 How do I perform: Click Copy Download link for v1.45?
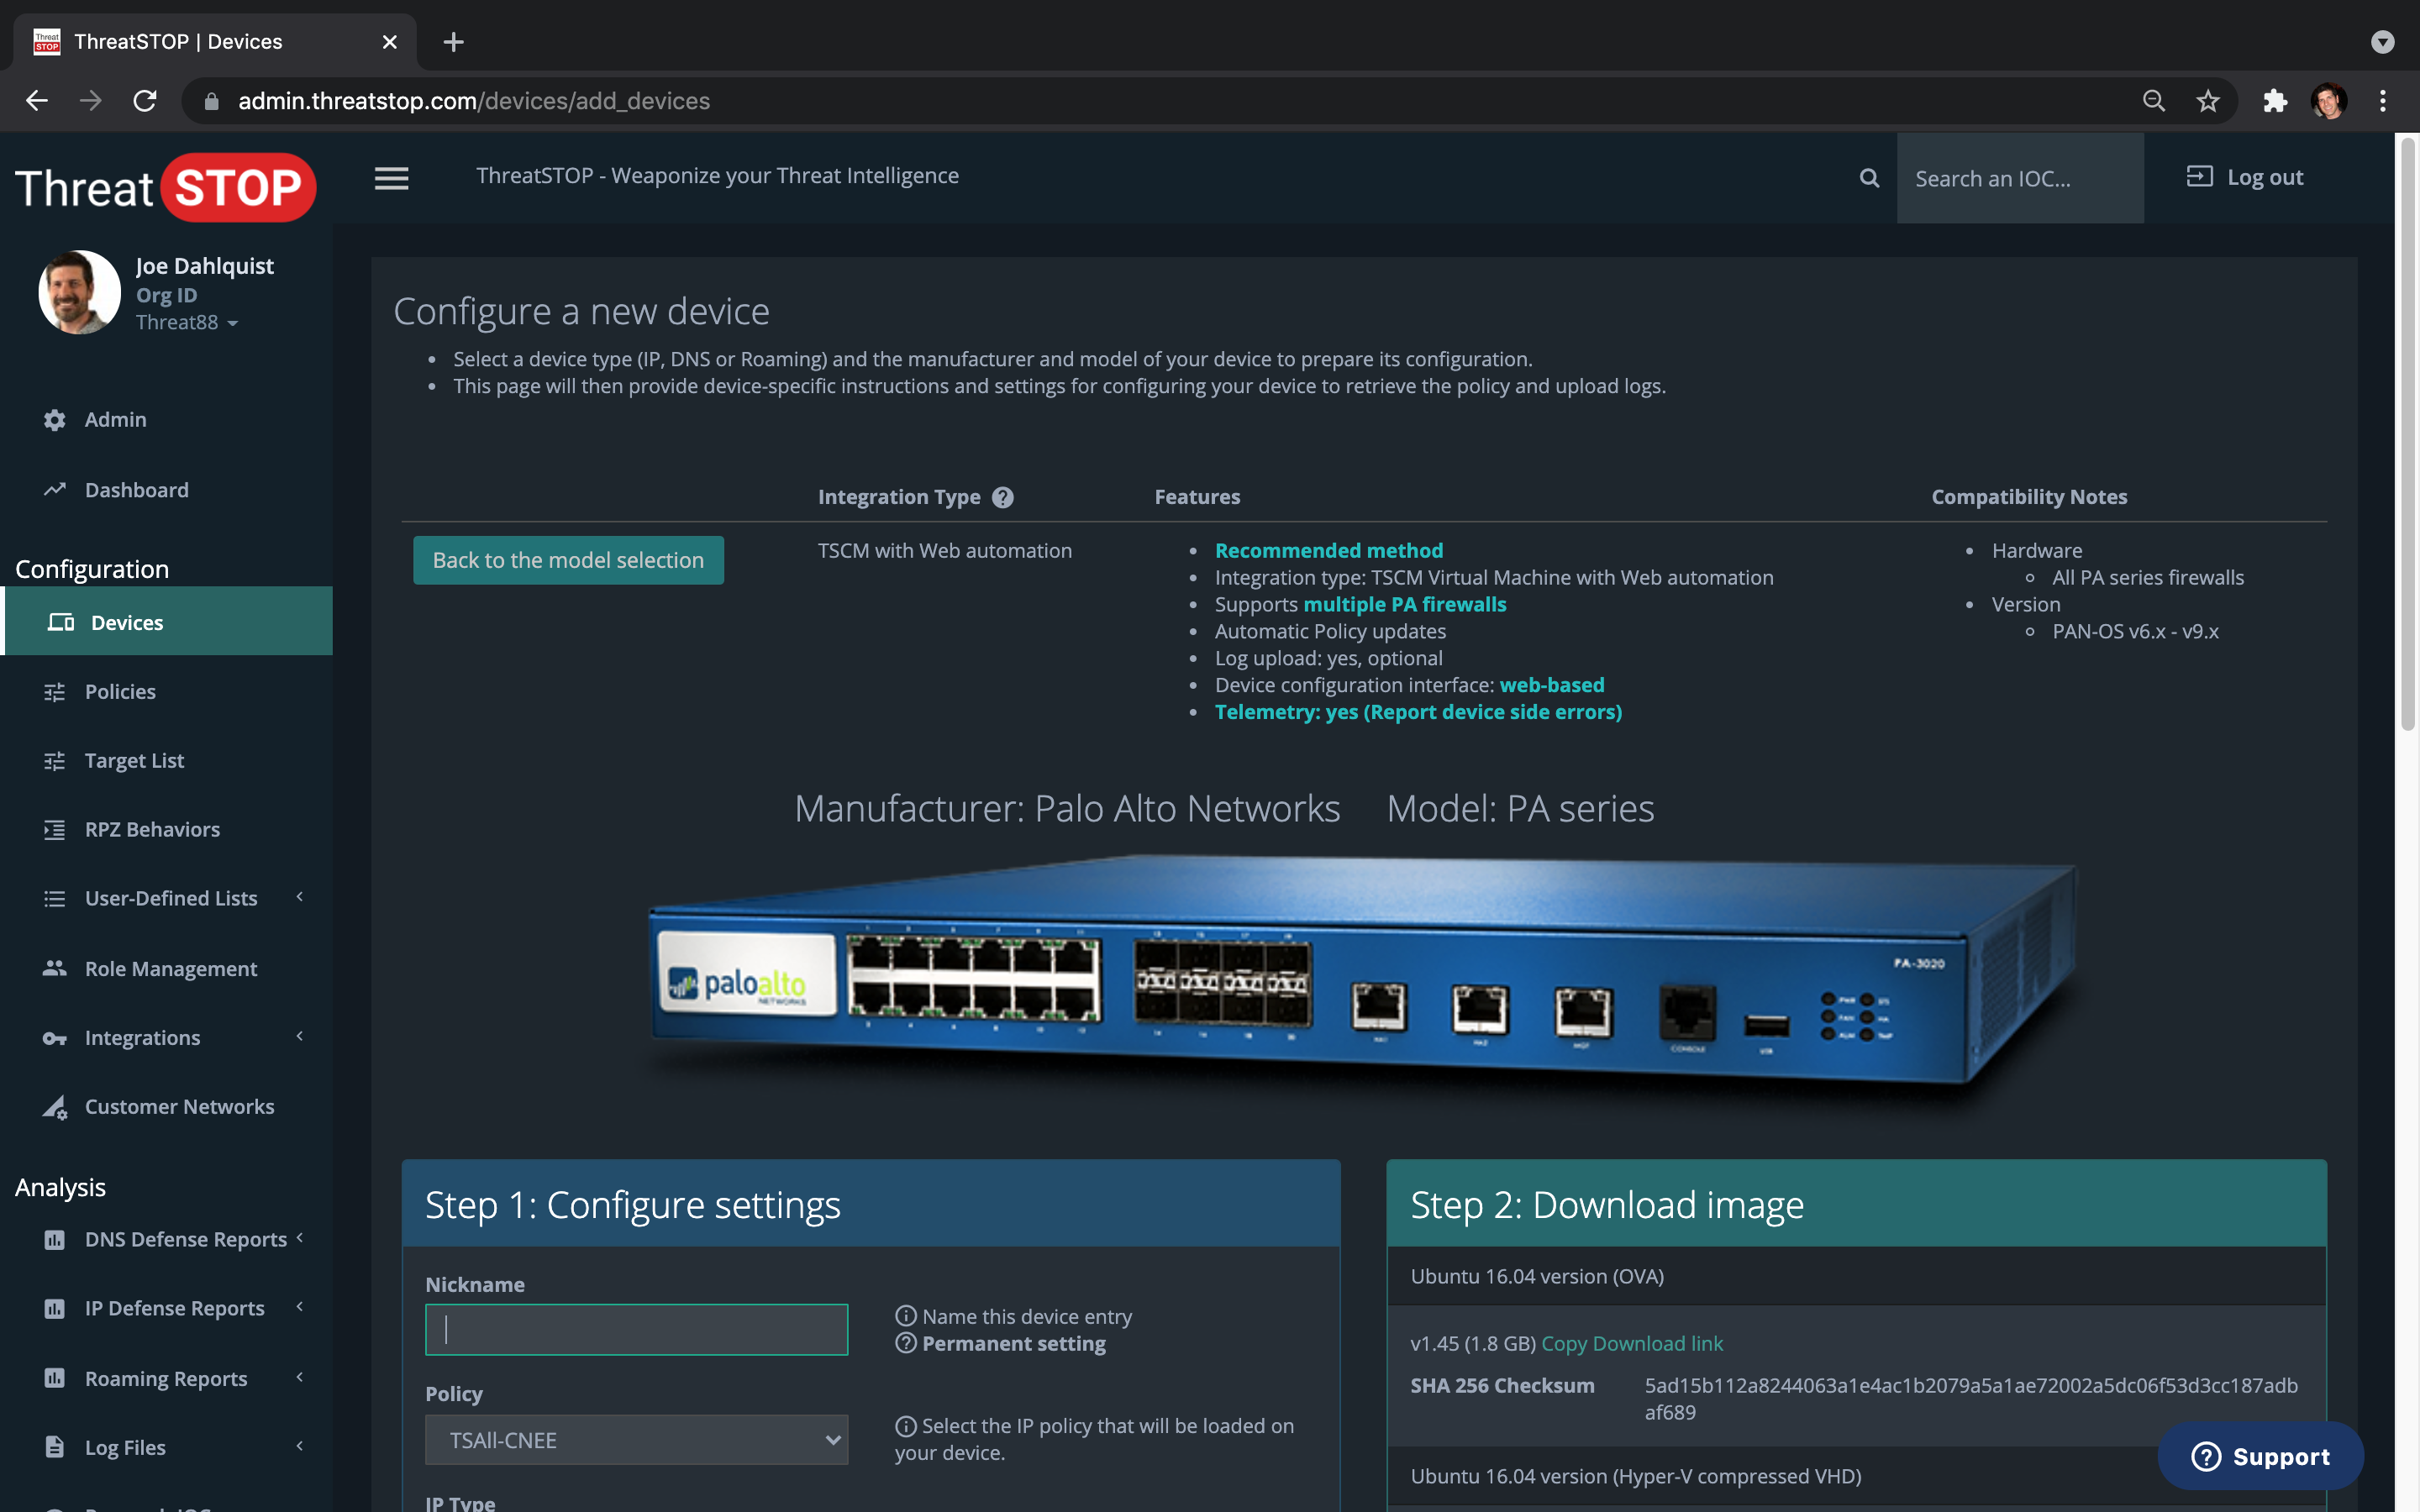coord(1632,1343)
